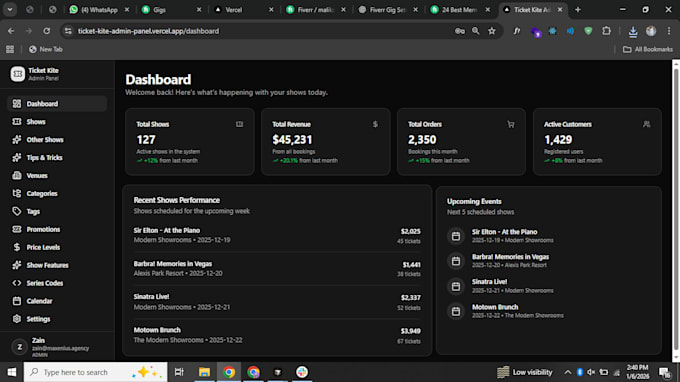Open the tab search dropdown arrow

pyautogui.click(x=10, y=10)
